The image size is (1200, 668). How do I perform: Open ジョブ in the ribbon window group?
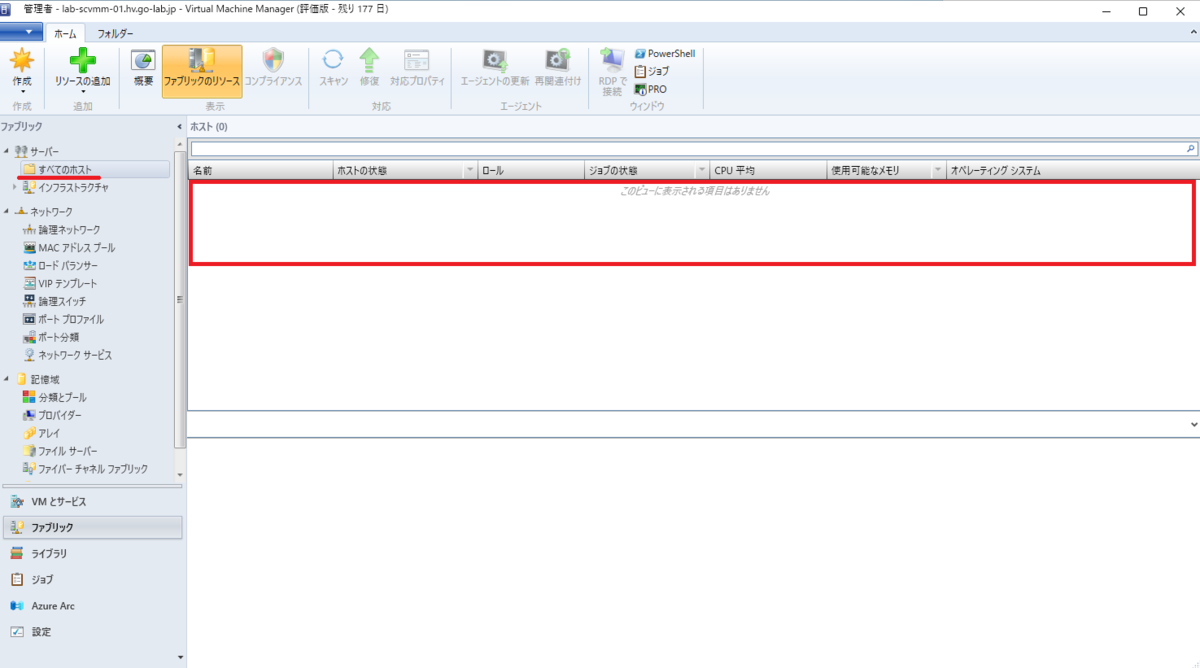tap(652, 71)
